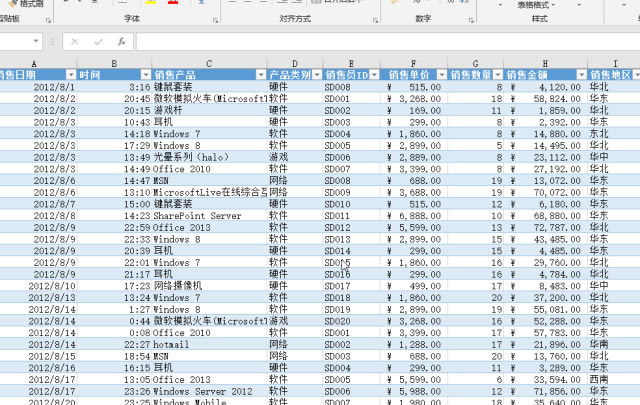Select column H by its header
This screenshot has height=405, width=640.
[544, 63]
